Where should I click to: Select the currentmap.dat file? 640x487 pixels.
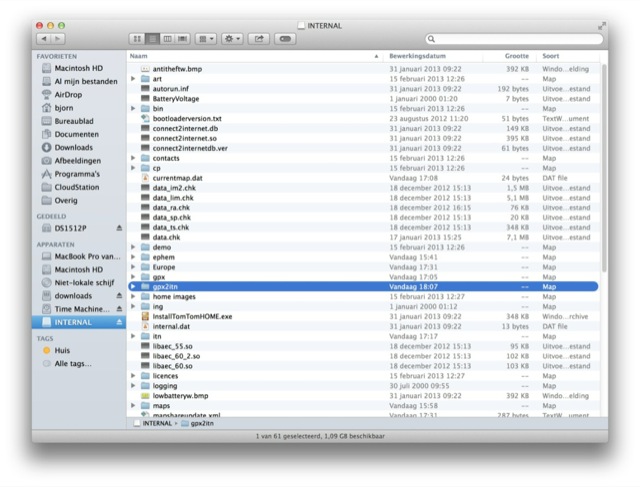362,178
